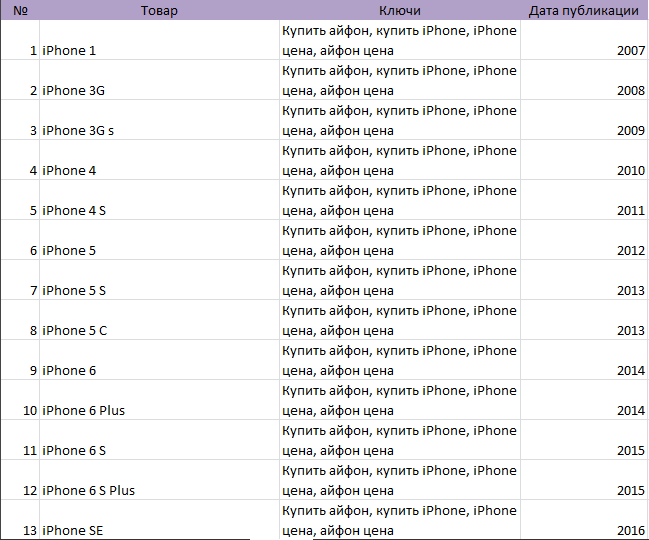Select the 'Дата публикации' column header
This screenshot has width=649, height=540.
click(584, 10)
